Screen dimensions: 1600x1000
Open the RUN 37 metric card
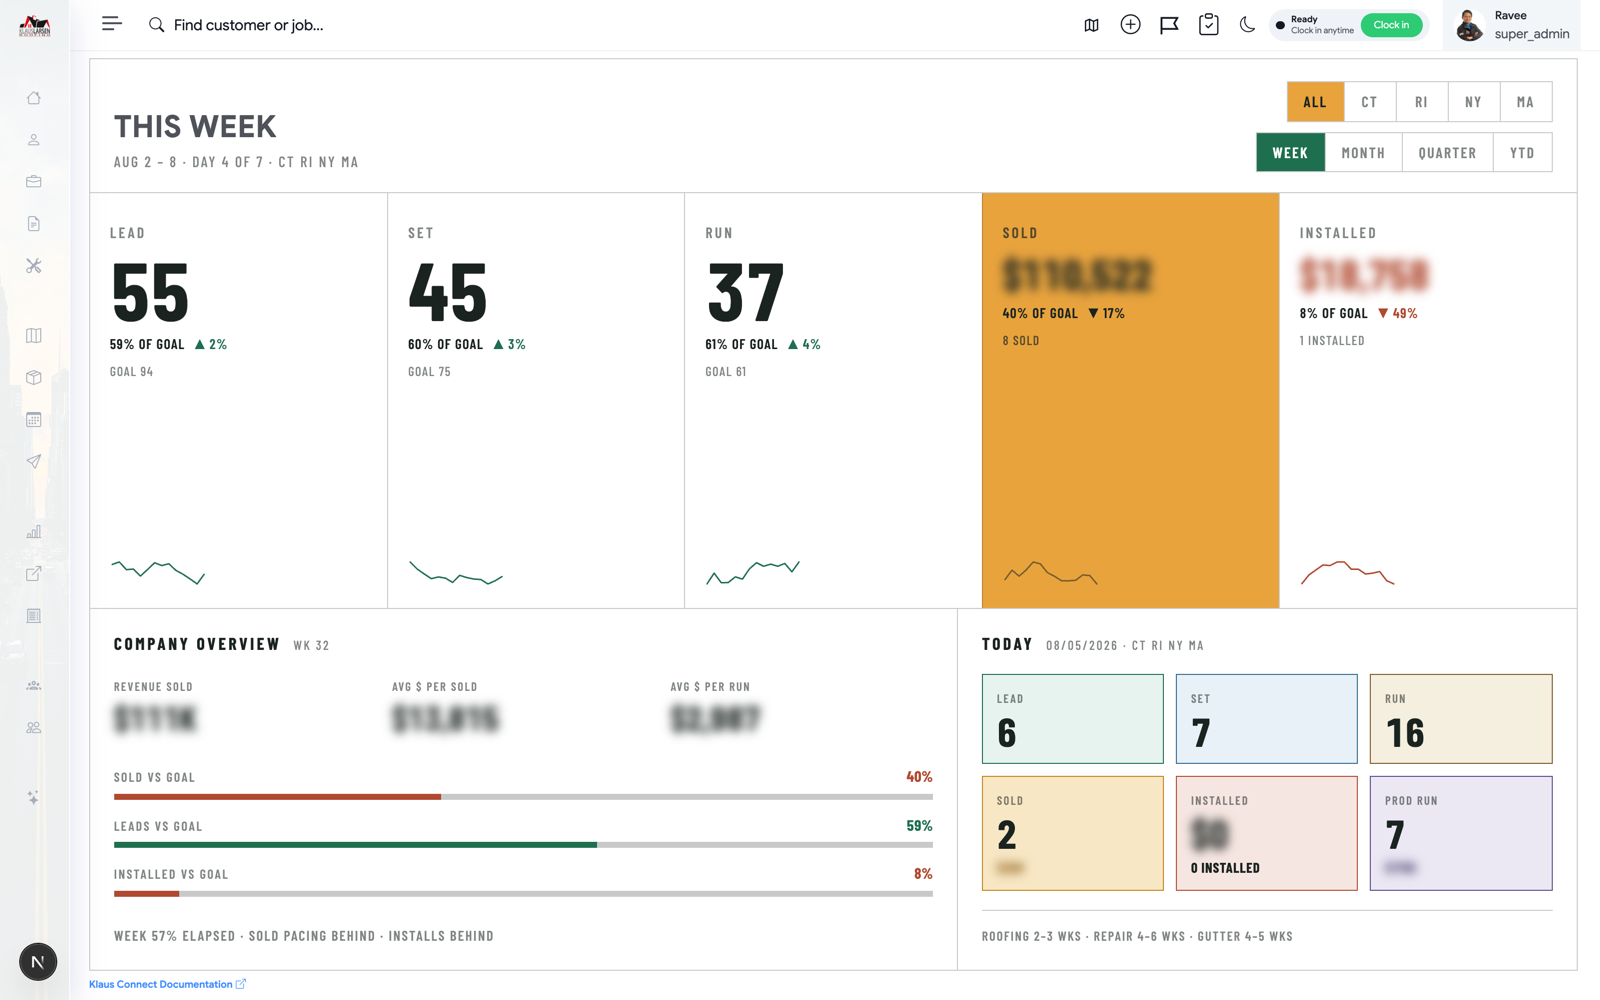(833, 400)
